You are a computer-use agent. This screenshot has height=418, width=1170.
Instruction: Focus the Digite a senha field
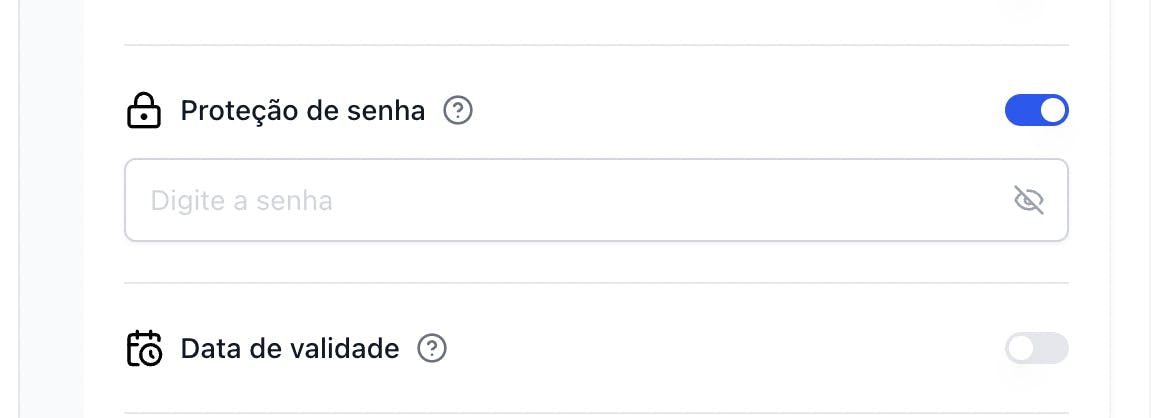596,200
